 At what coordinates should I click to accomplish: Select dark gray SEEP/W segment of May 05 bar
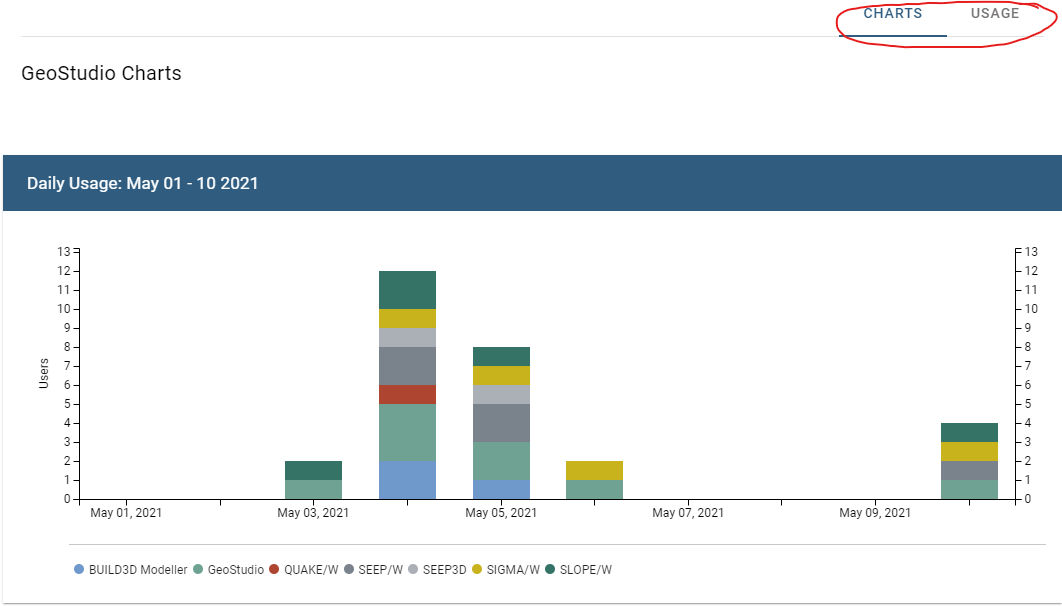click(501, 423)
